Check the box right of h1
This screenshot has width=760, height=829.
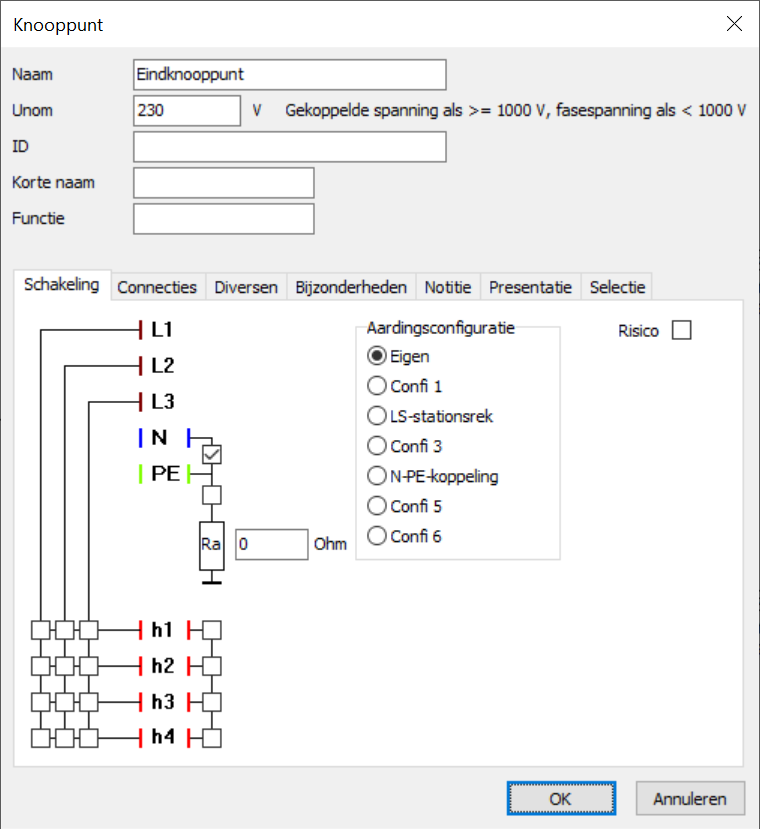(x=211, y=630)
